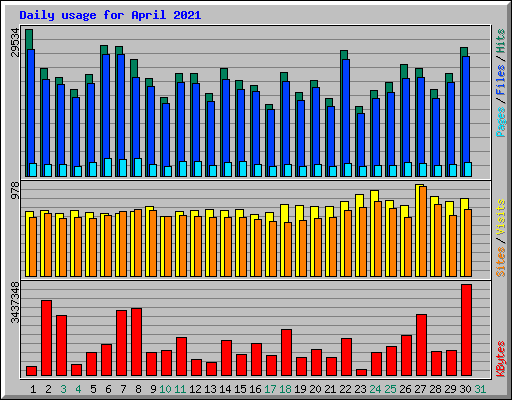This screenshot has width=512, height=400.
Task: Click day 23 on the x-axis
Action: coord(360,389)
